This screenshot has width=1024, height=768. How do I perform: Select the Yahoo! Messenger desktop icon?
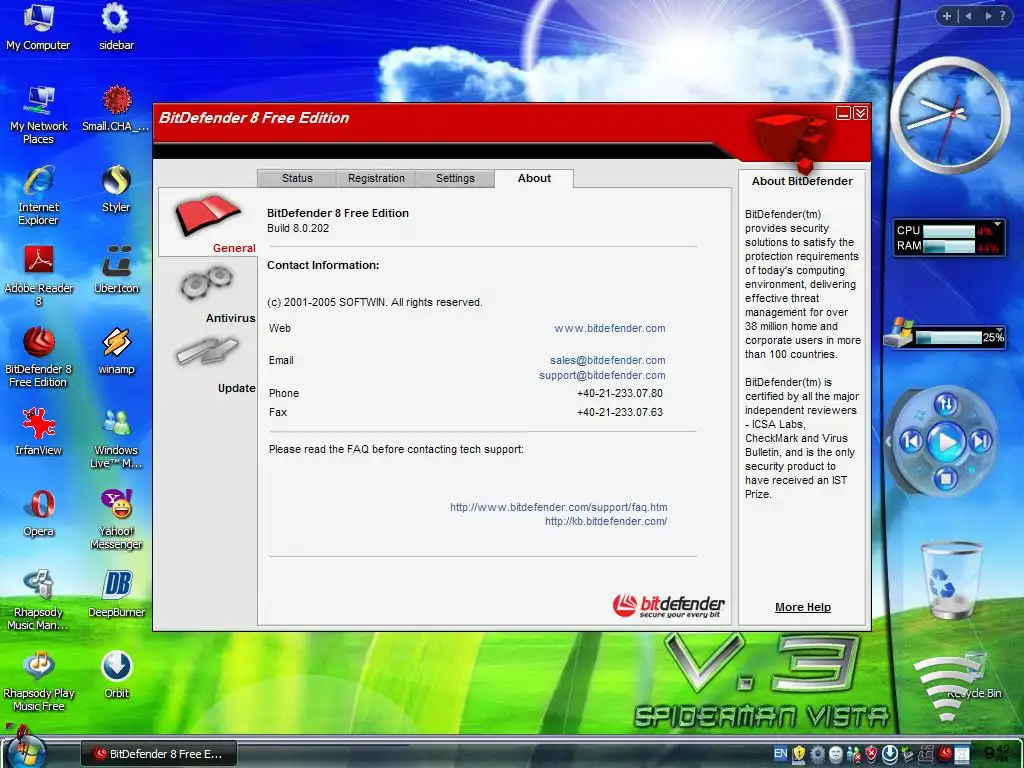(x=116, y=519)
